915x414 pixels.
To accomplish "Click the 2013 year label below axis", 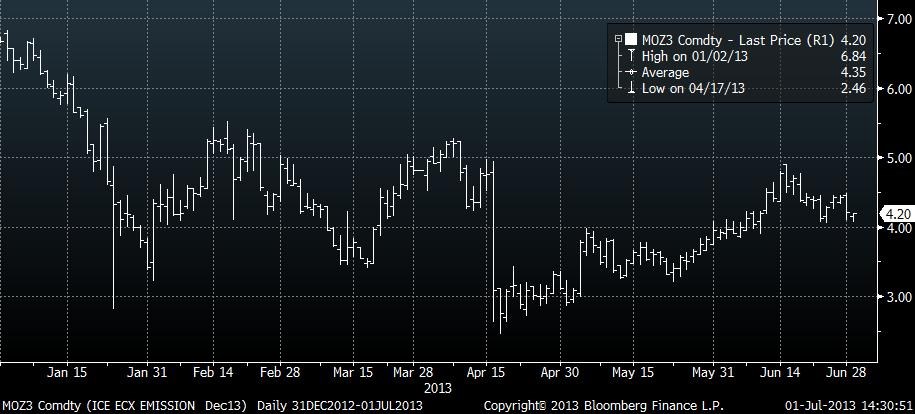I will pos(439,386).
